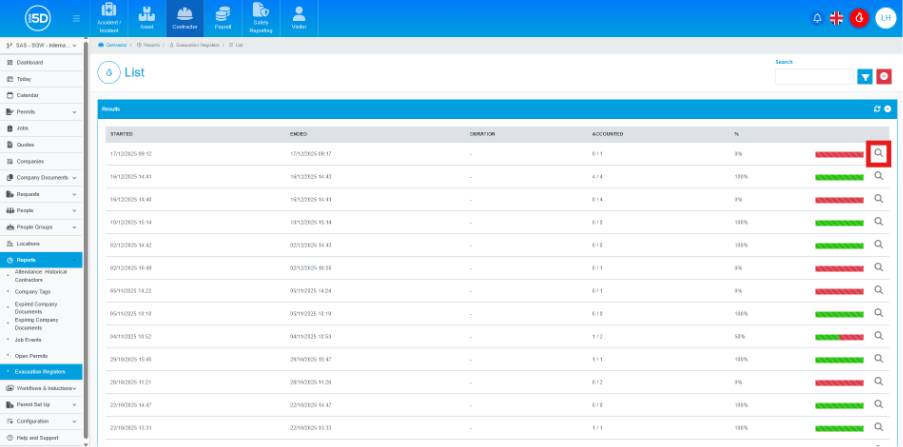Open the SAS - SOW site dropdown
Viewport: 903px width, 447px height.
[x=42, y=46]
